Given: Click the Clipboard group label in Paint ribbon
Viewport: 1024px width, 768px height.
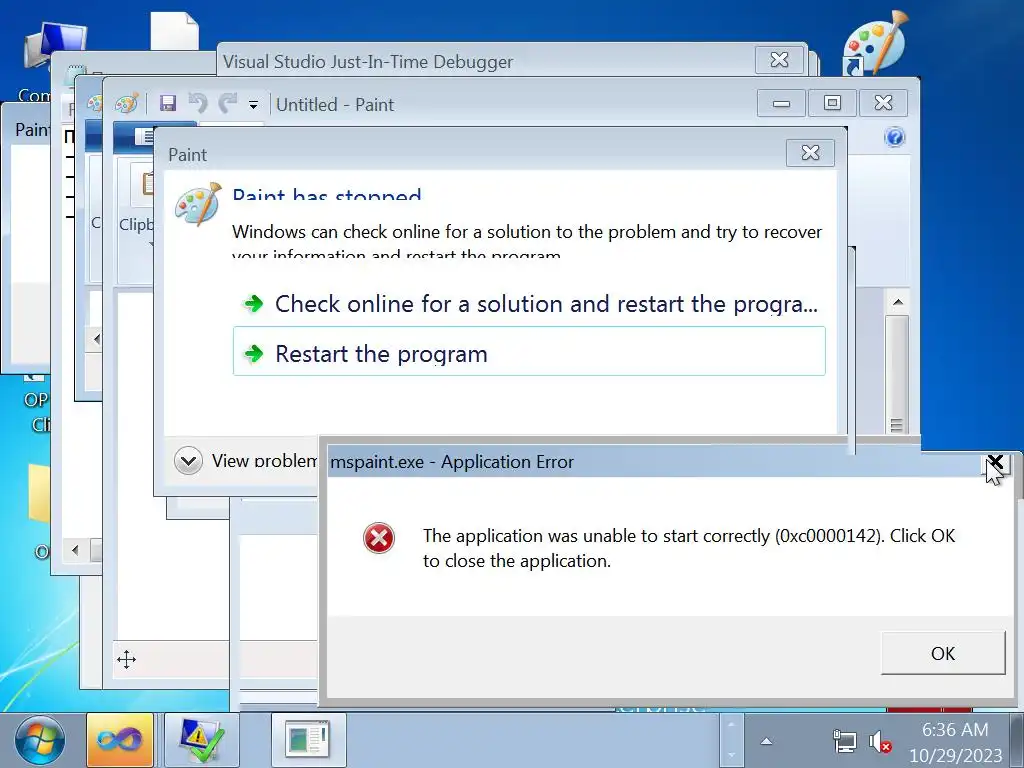Looking at the screenshot, I should (x=136, y=224).
